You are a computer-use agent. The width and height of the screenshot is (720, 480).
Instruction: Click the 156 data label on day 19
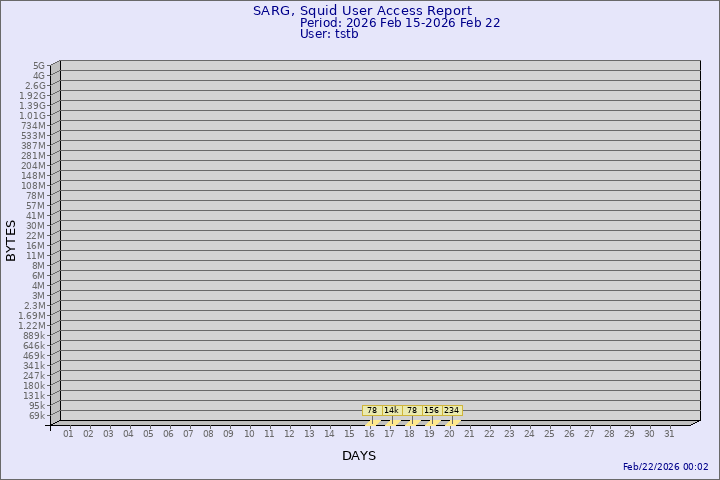pyautogui.click(x=431, y=410)
